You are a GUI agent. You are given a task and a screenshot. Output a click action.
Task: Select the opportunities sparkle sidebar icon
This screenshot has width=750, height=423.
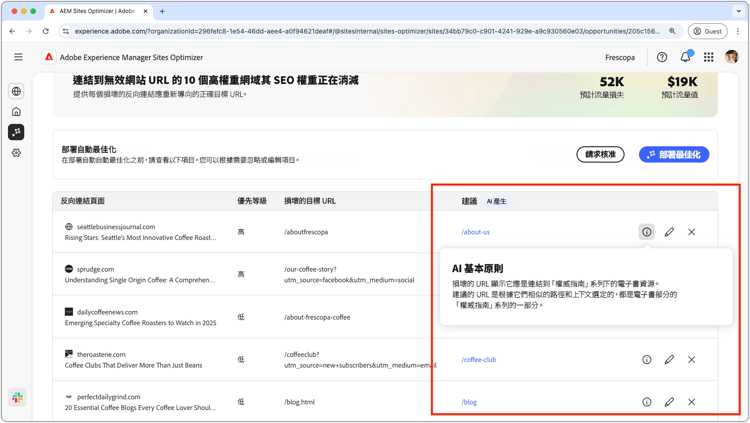[x=16, y=132]
